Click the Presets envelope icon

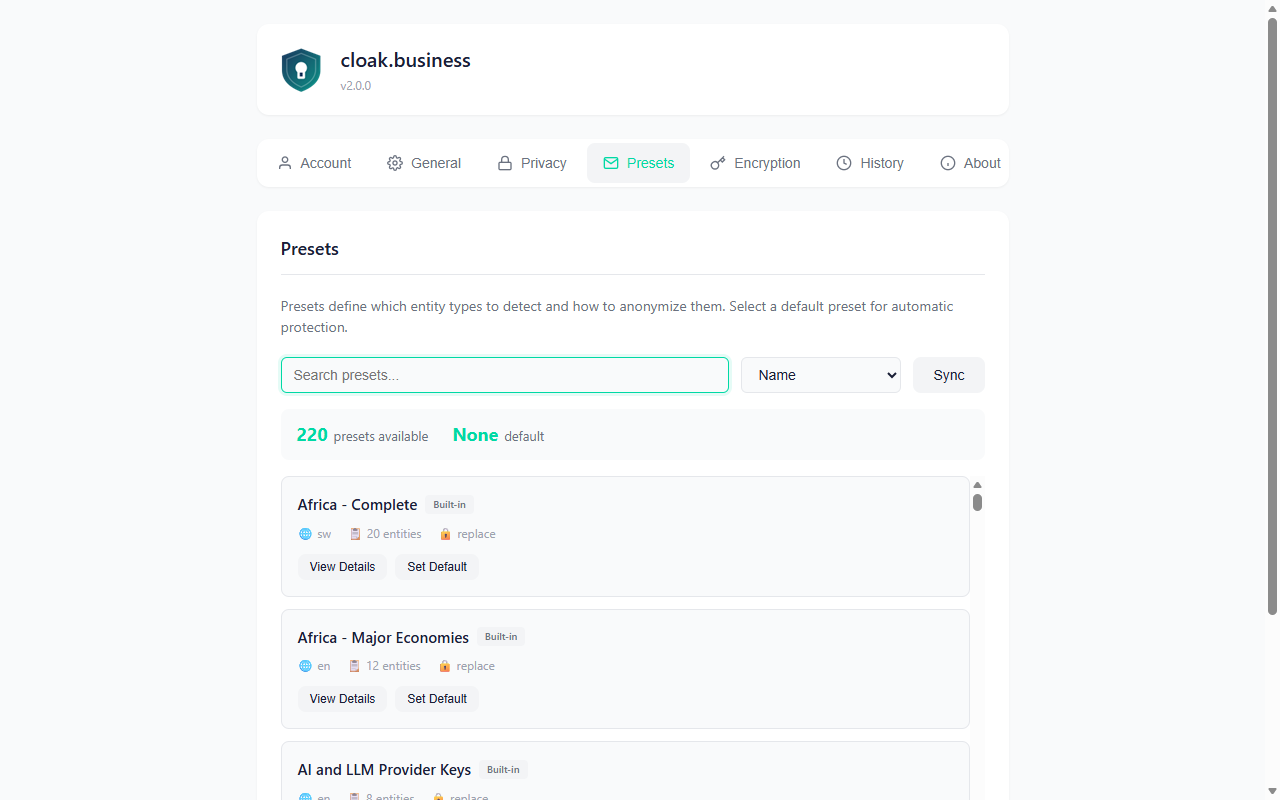click(x=611, y=163)
